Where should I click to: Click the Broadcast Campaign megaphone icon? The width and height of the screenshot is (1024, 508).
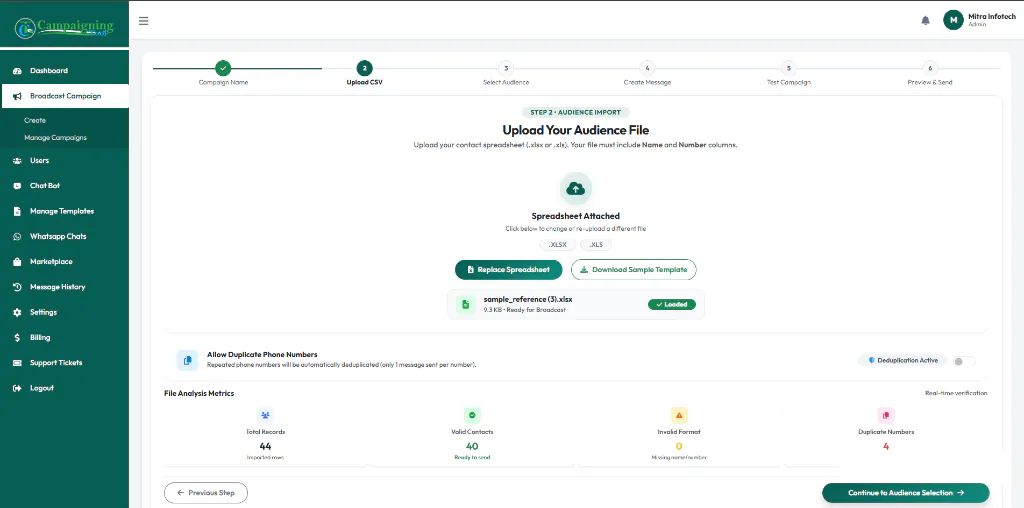pyautogui.click(x=18, y=96)
